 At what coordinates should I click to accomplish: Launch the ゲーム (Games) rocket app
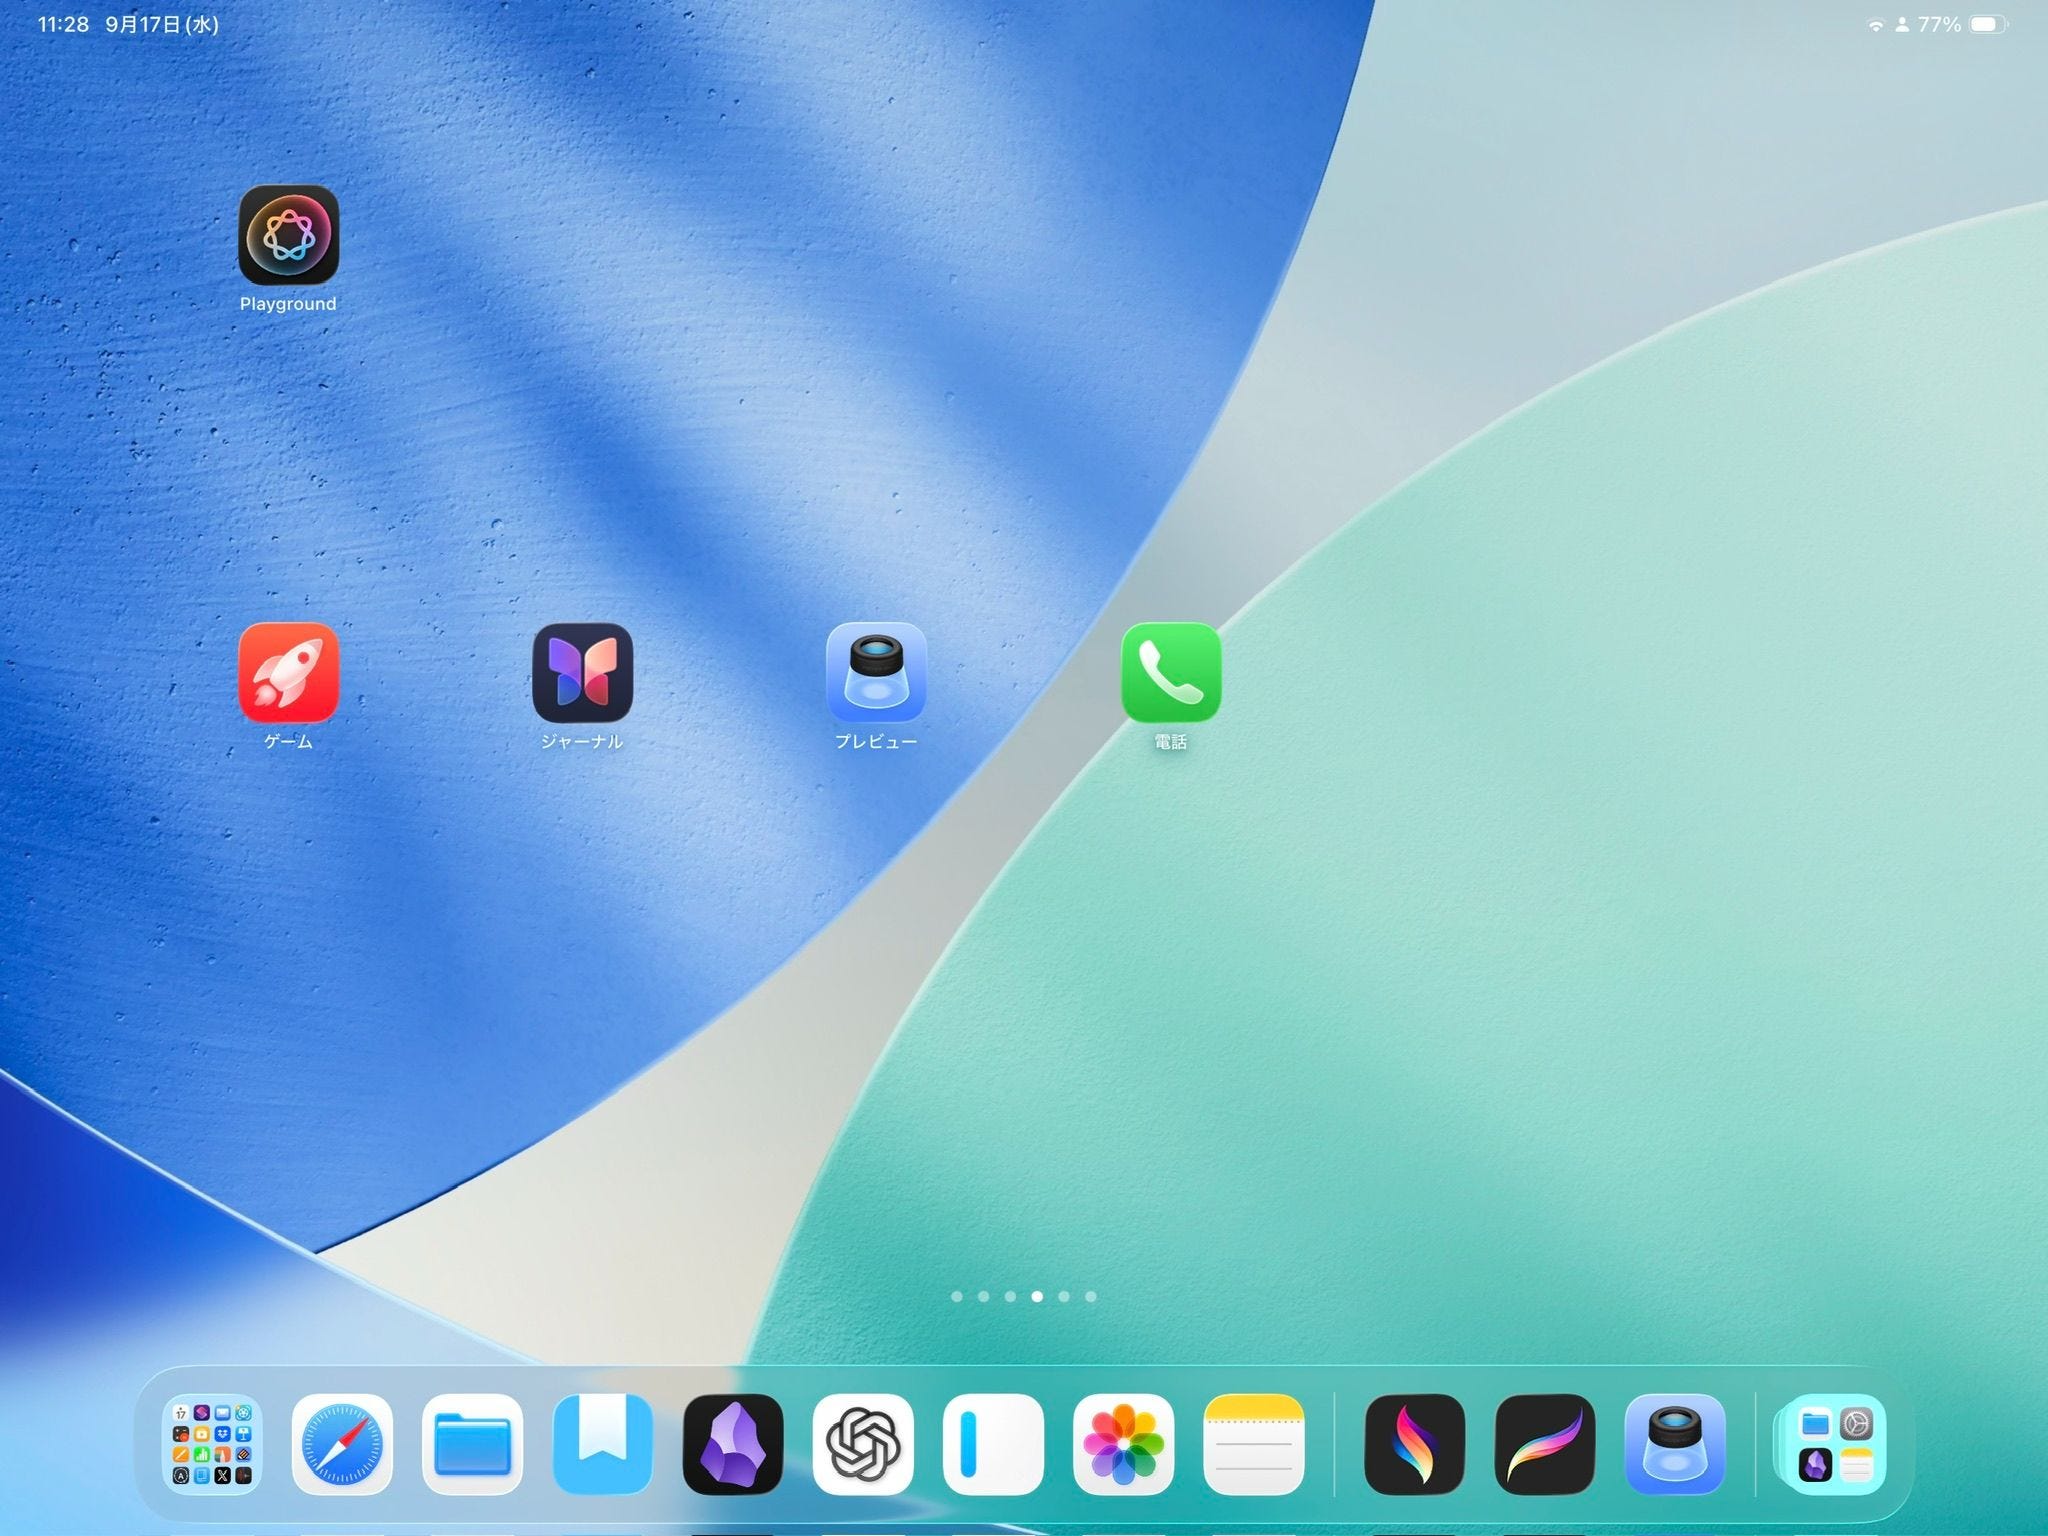288,672
